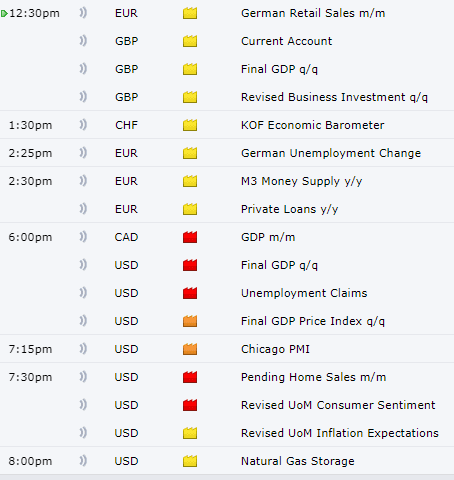
Task: Click yellow impact icon for M3 Money Supply
Action: [x=190, y=181]
